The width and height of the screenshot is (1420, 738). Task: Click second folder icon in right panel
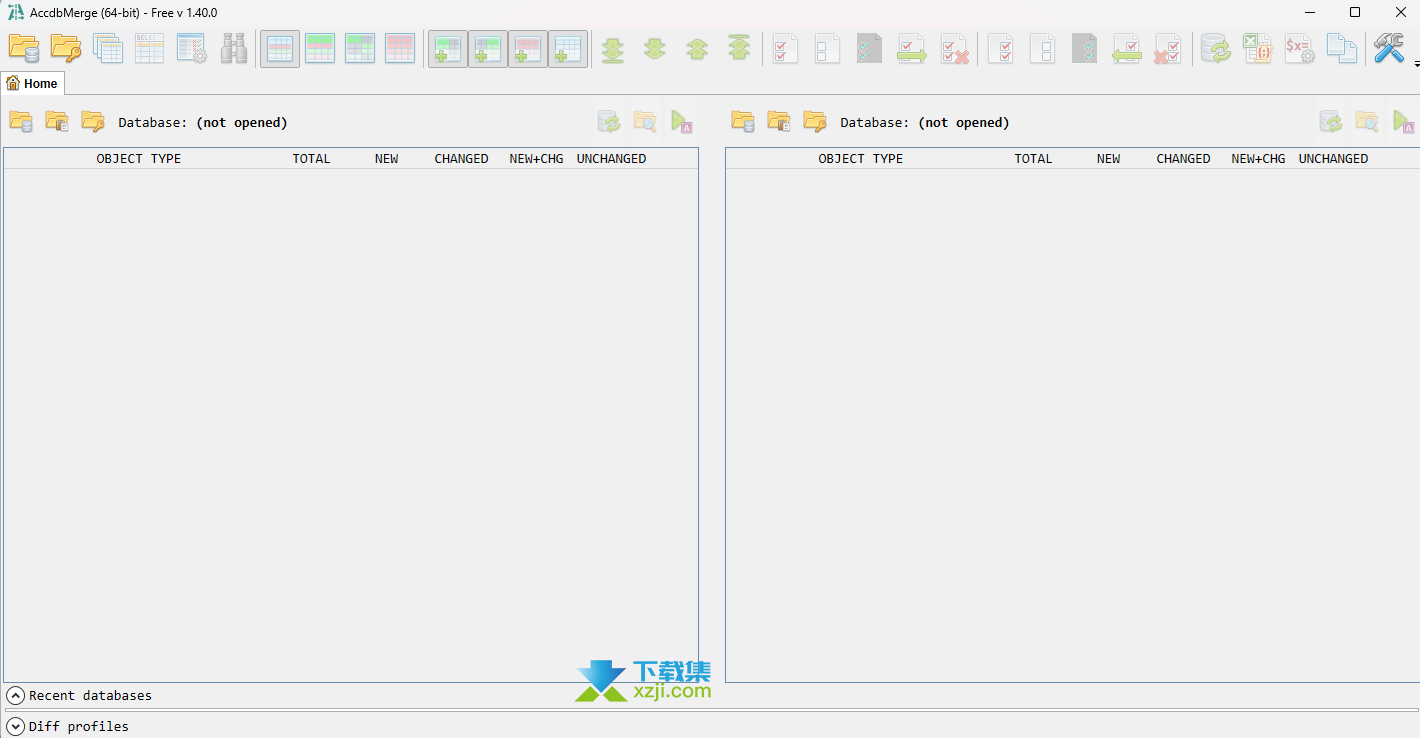coord(779,122)
